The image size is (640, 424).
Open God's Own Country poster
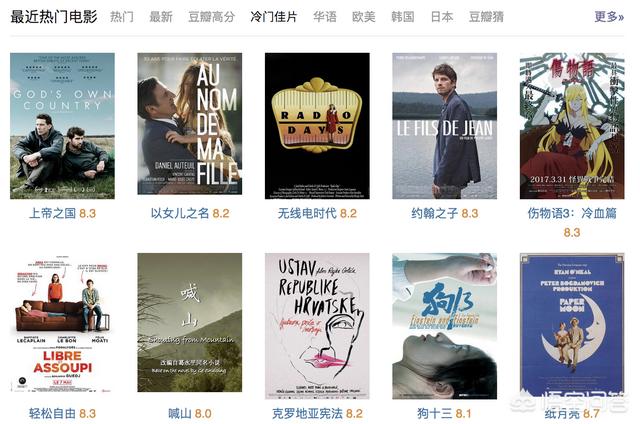tap(62, 126)
